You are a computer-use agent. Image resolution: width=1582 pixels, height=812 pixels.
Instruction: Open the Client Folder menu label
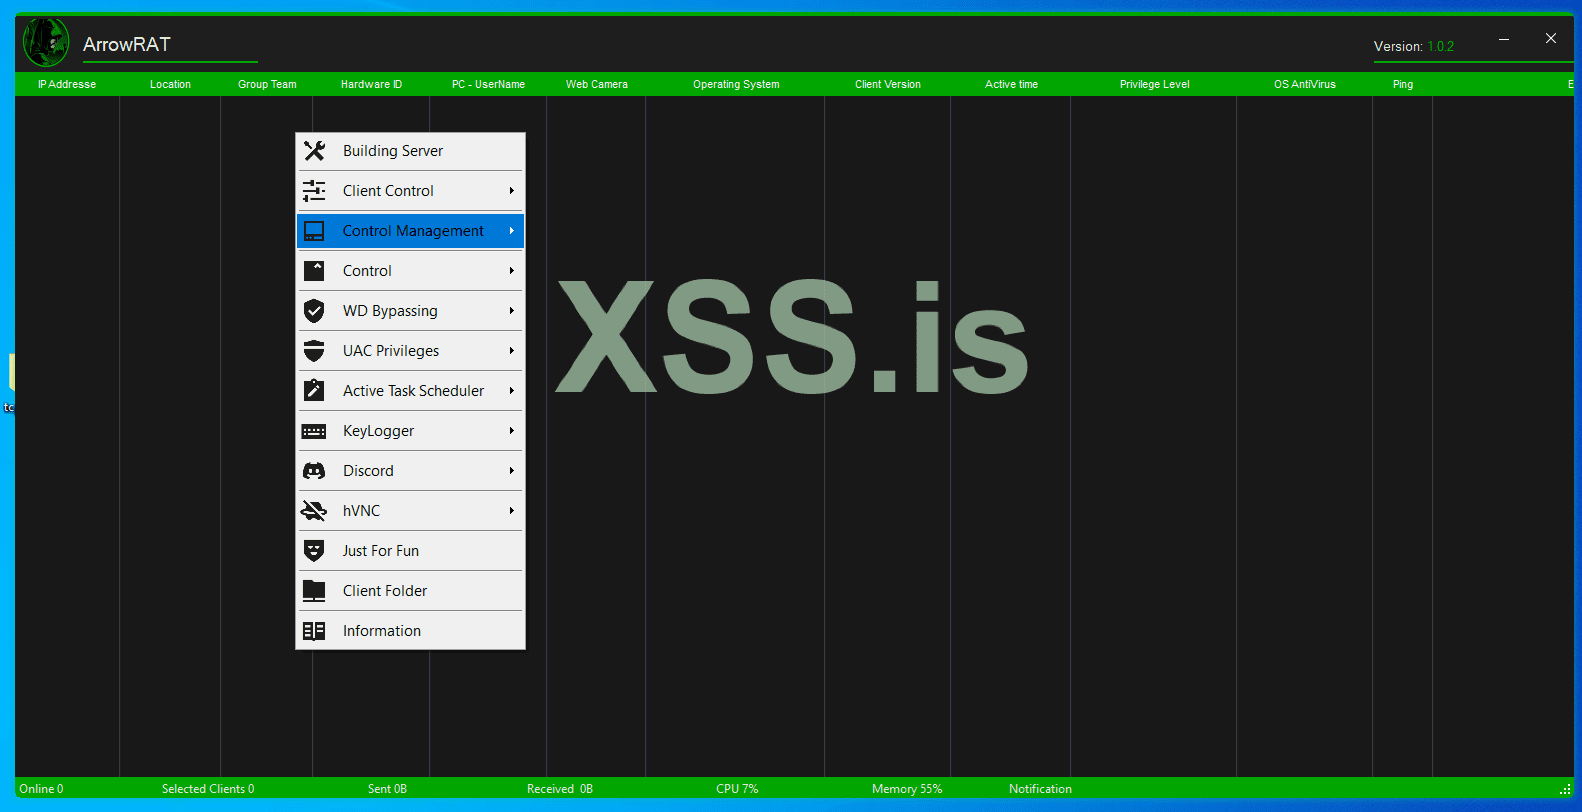[x=385, y=591]
